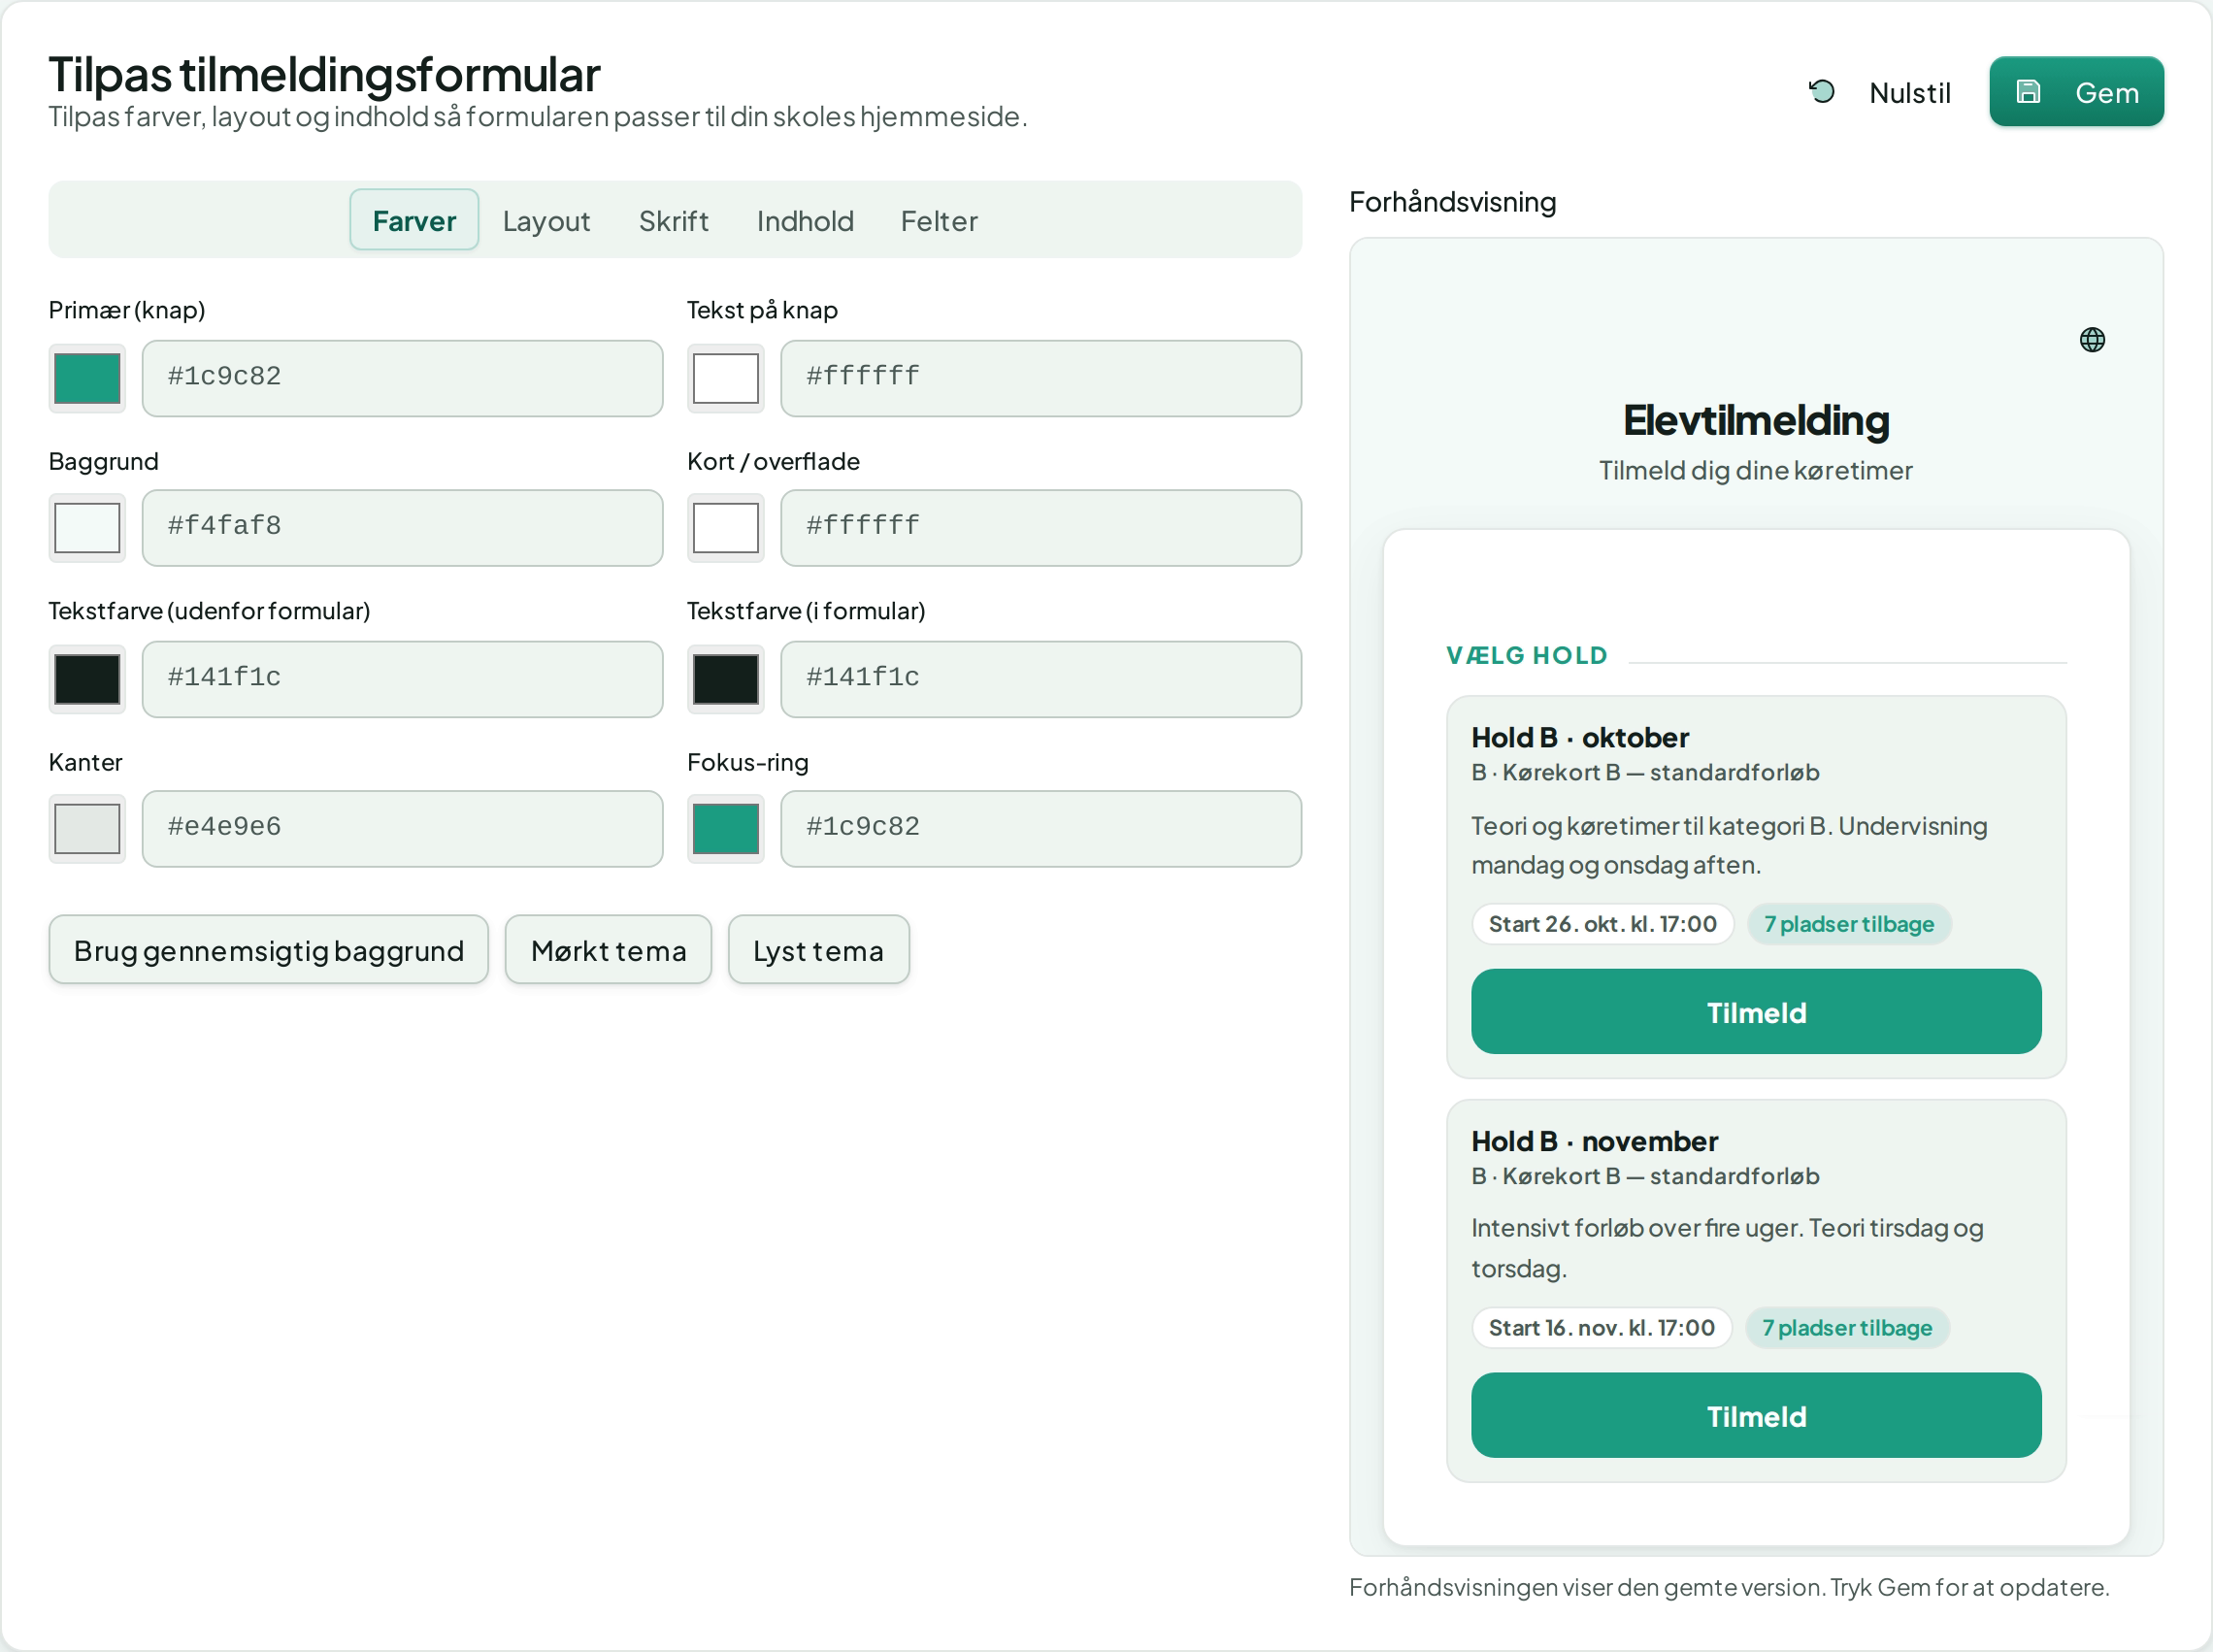Image resolution: width=2213 pixels, height=1652 pixels.
Task: Click '7 pladser tilbage' in Hold B oktober
Action: coord(1849,924)
